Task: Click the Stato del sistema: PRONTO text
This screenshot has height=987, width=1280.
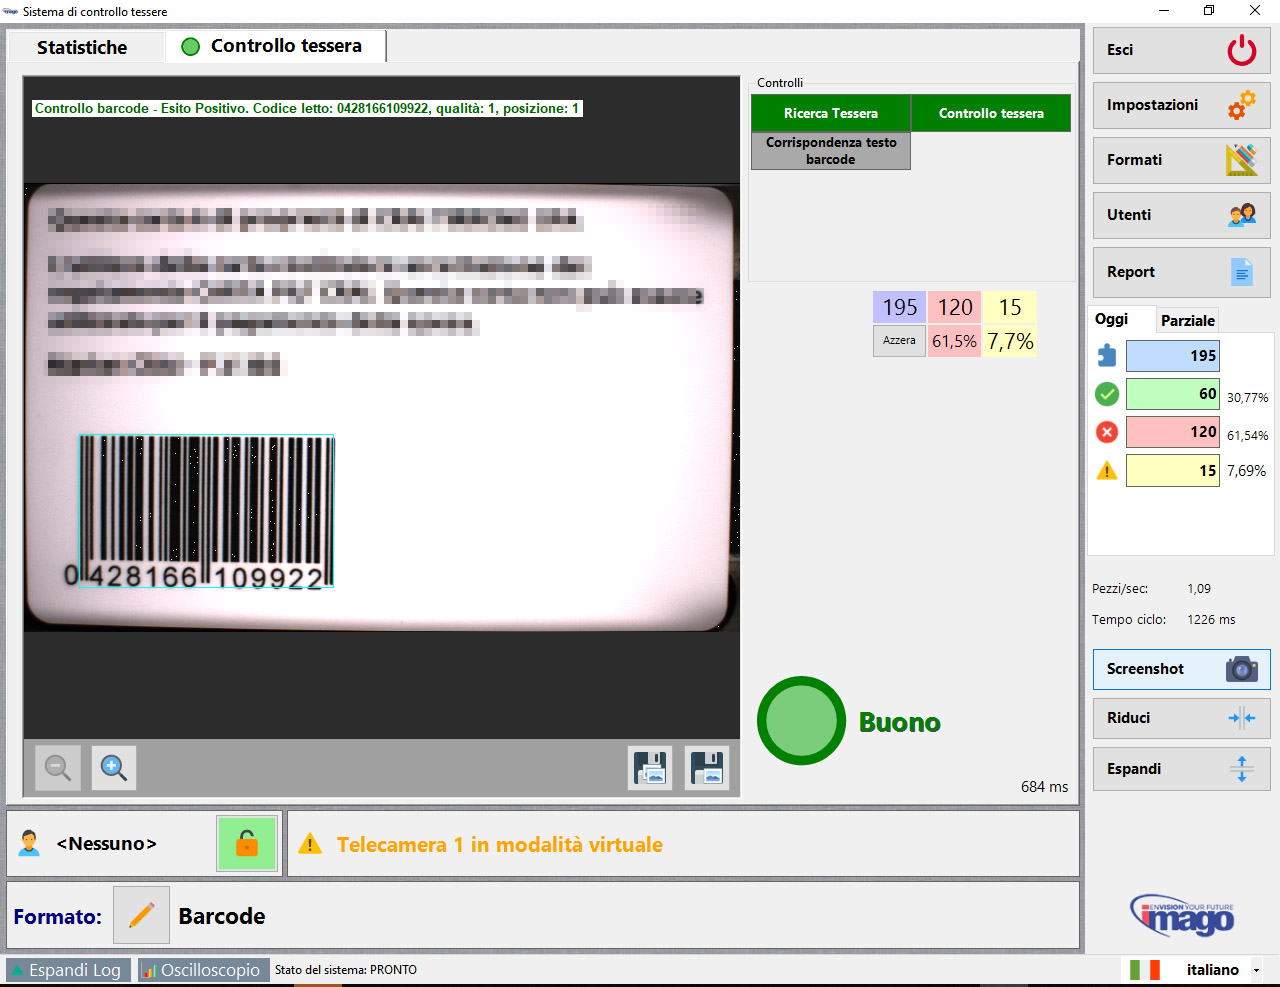Action: [x=346, y=970]
